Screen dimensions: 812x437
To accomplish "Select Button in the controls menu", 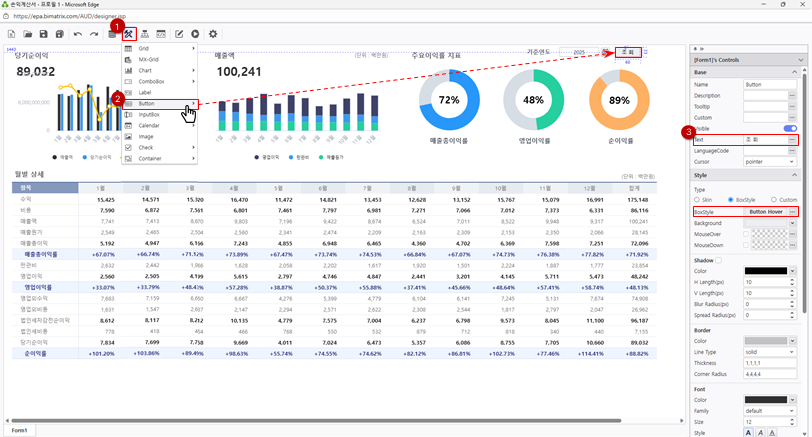I will click(147, 103).
